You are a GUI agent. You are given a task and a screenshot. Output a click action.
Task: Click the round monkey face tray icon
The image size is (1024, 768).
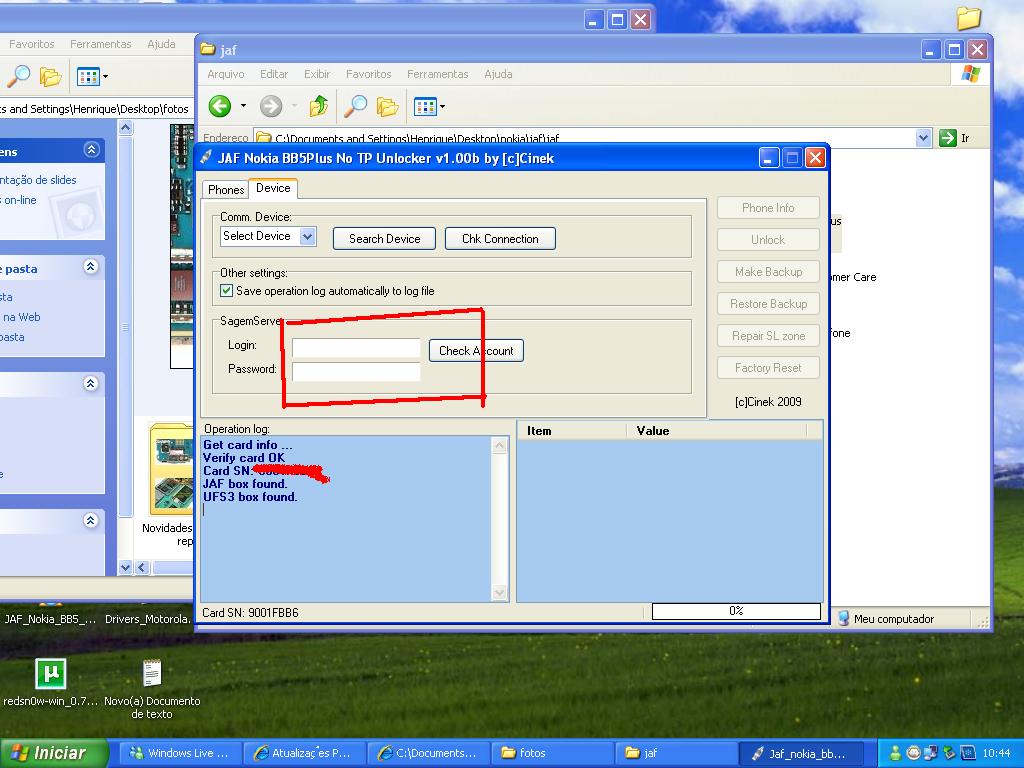pyautogui.click(x=913, y=753)
